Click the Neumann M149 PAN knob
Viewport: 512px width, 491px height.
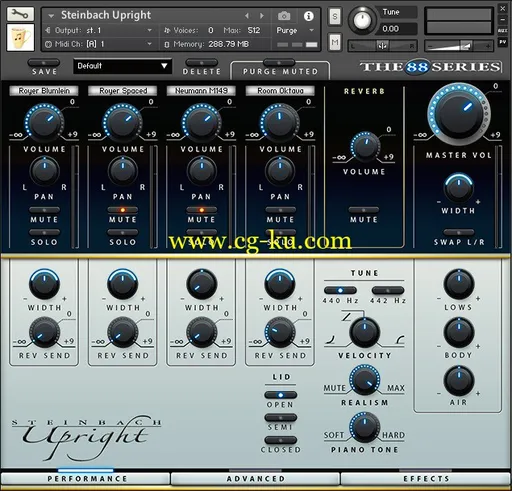point(201,171)
